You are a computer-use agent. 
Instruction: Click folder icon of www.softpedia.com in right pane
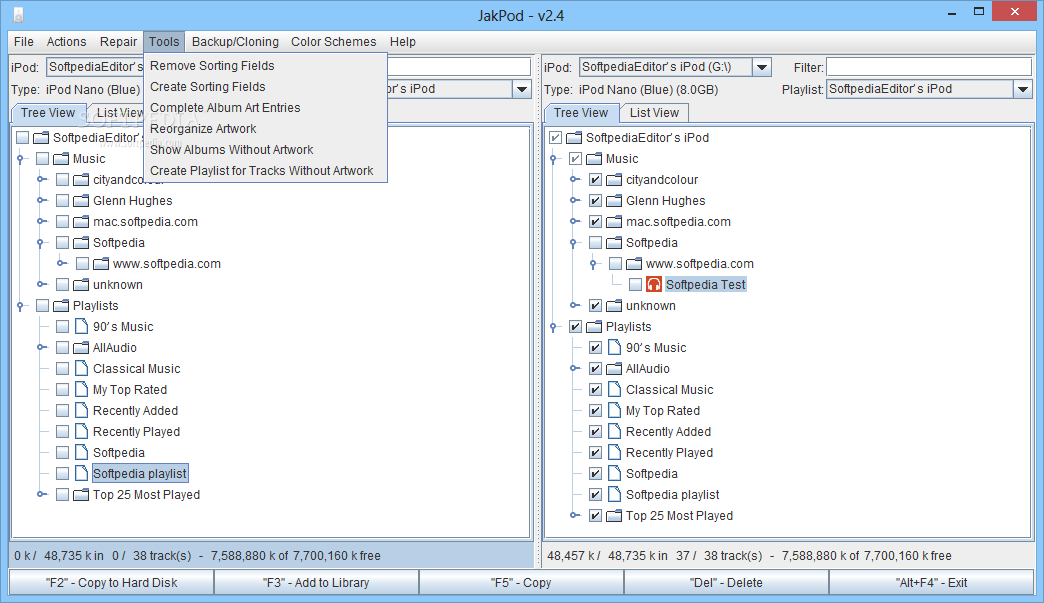634,264
